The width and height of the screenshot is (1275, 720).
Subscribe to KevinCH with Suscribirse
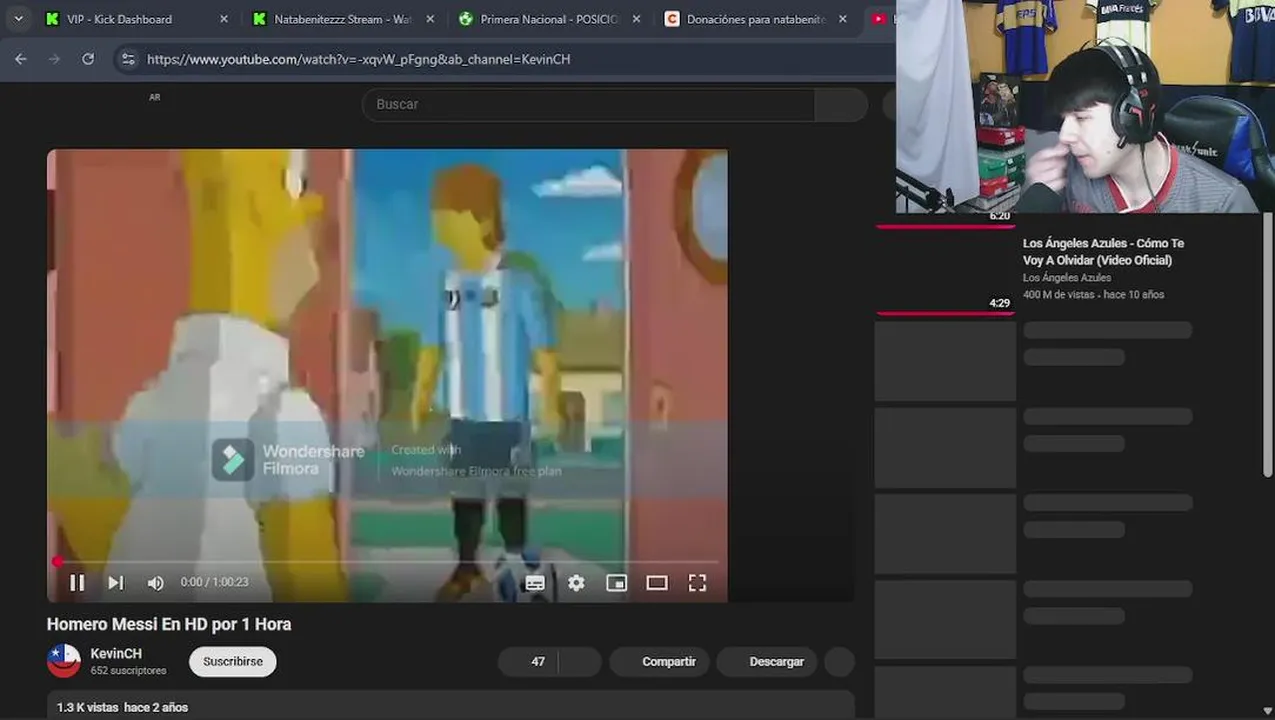click(233, 662)
